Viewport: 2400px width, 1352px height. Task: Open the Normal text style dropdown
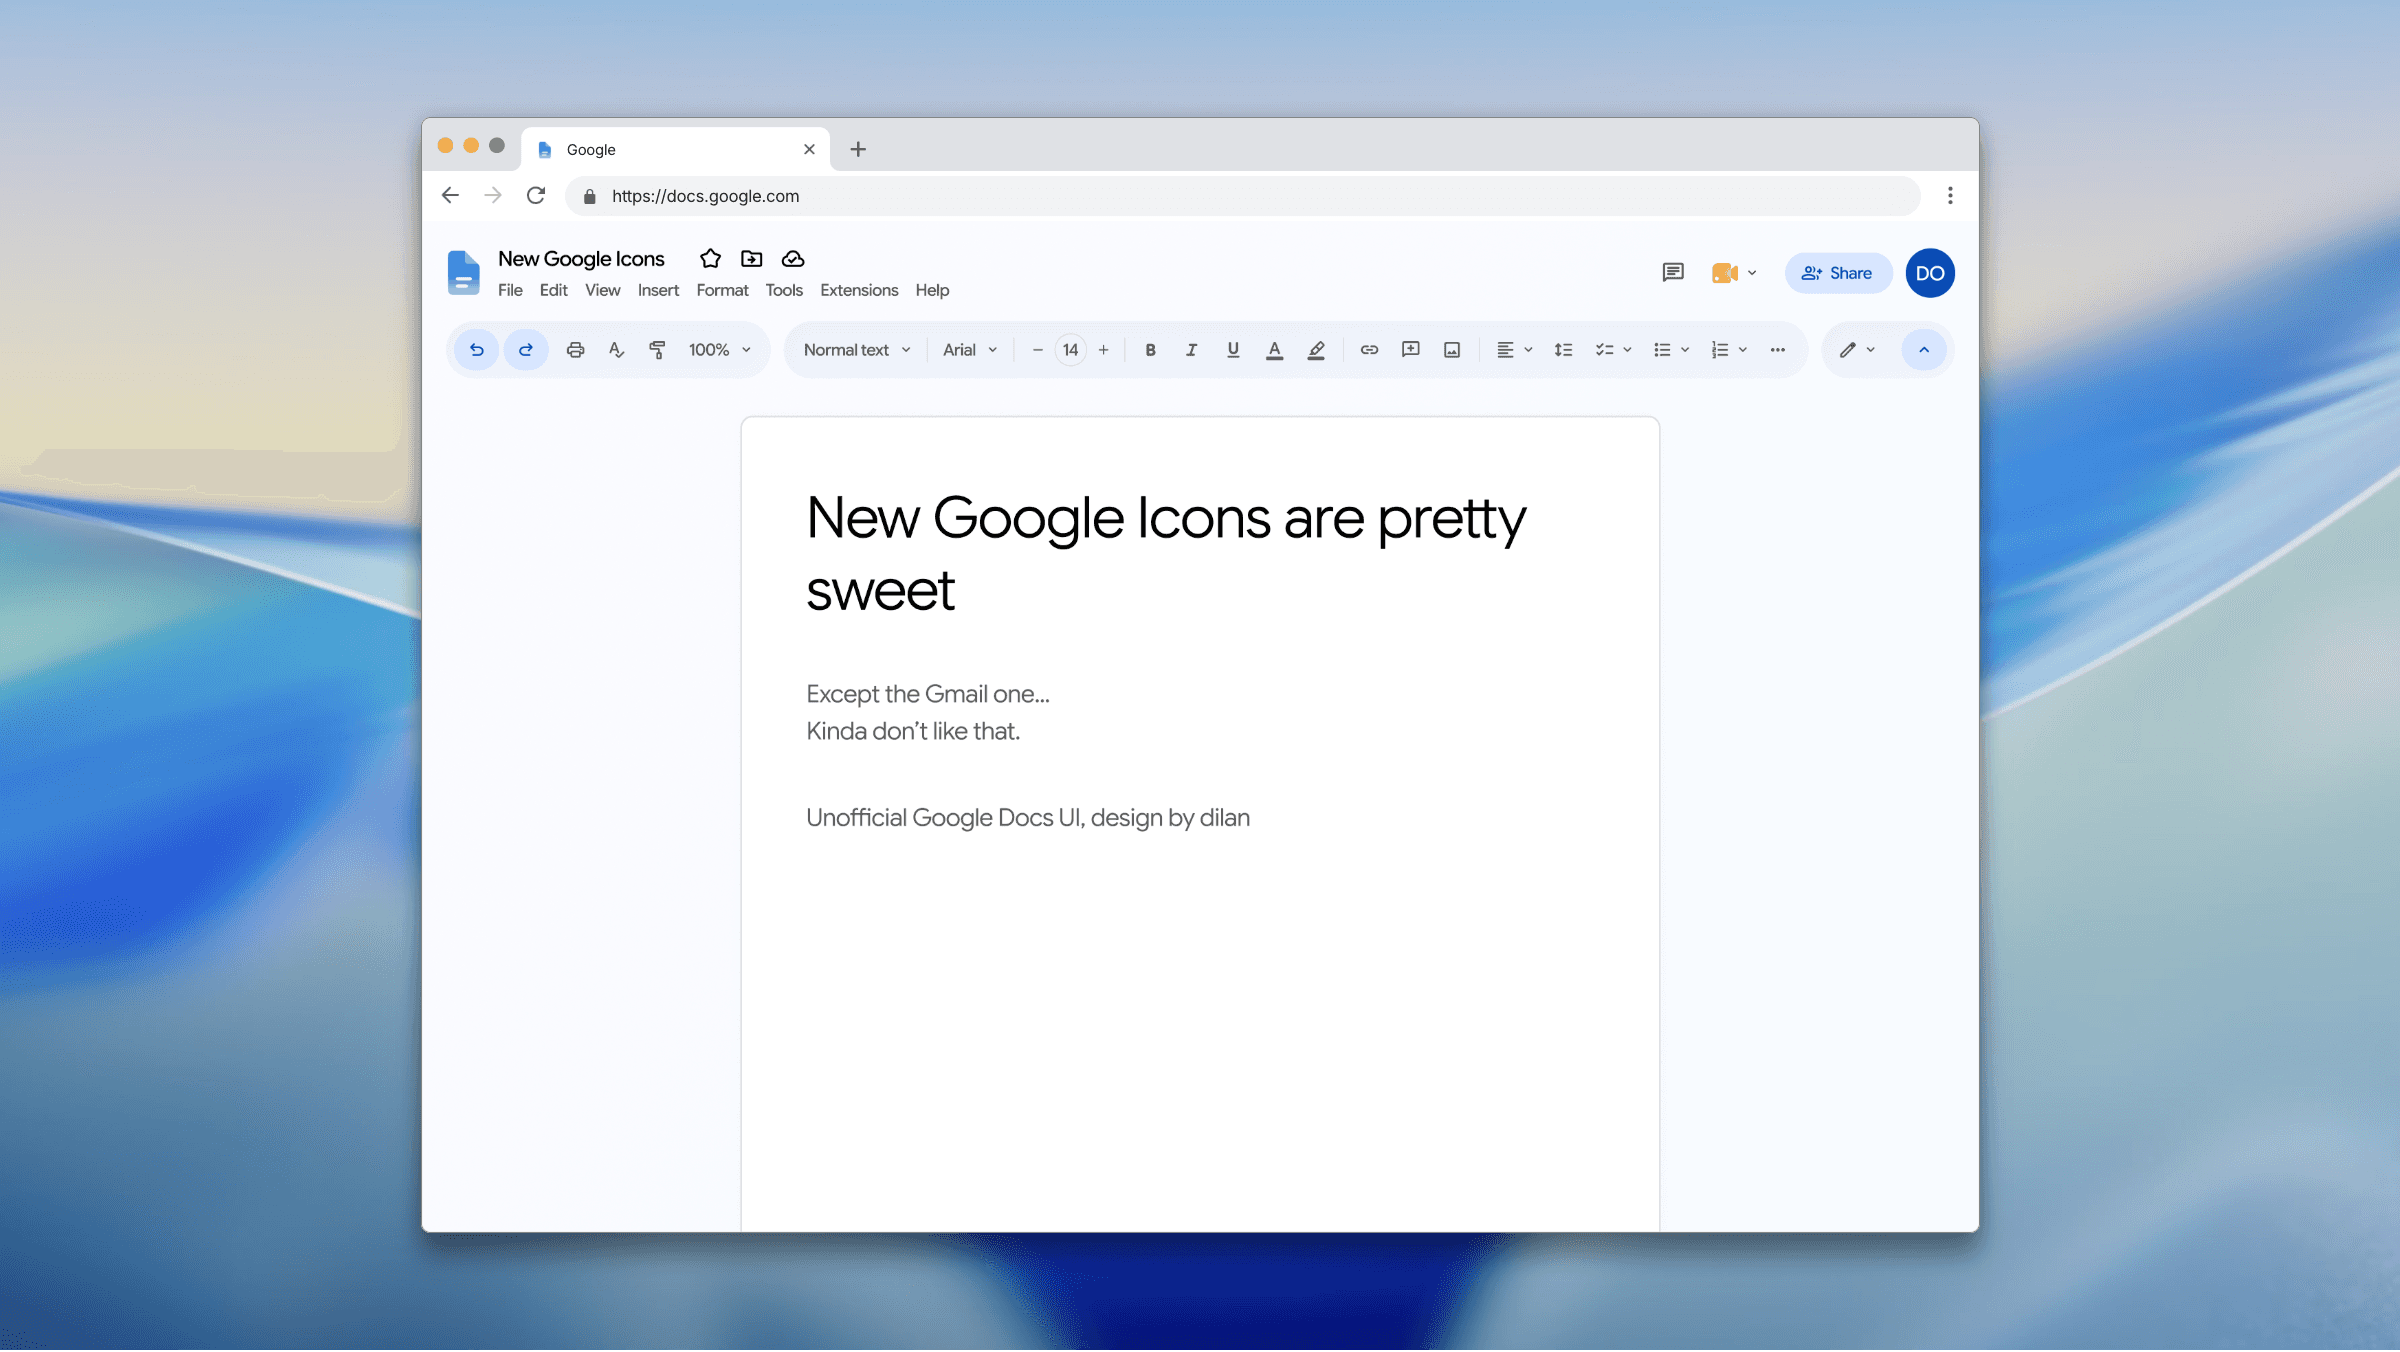coord(857,350)
